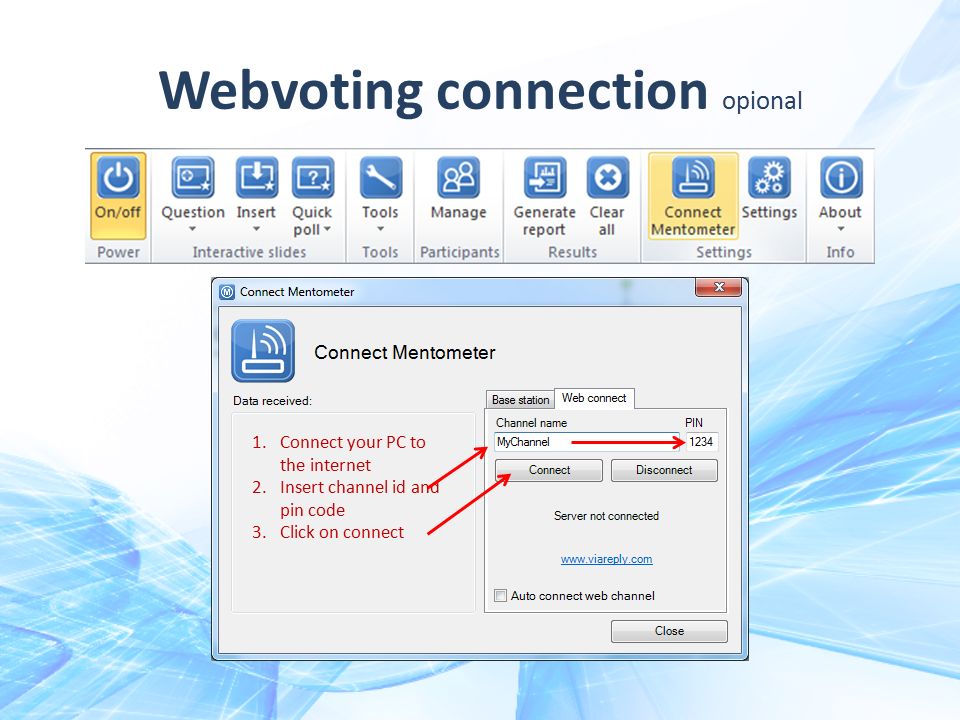This screenshot has width=960, height=720.
Task: Click the Generate report icon
Action: (545, 178)
